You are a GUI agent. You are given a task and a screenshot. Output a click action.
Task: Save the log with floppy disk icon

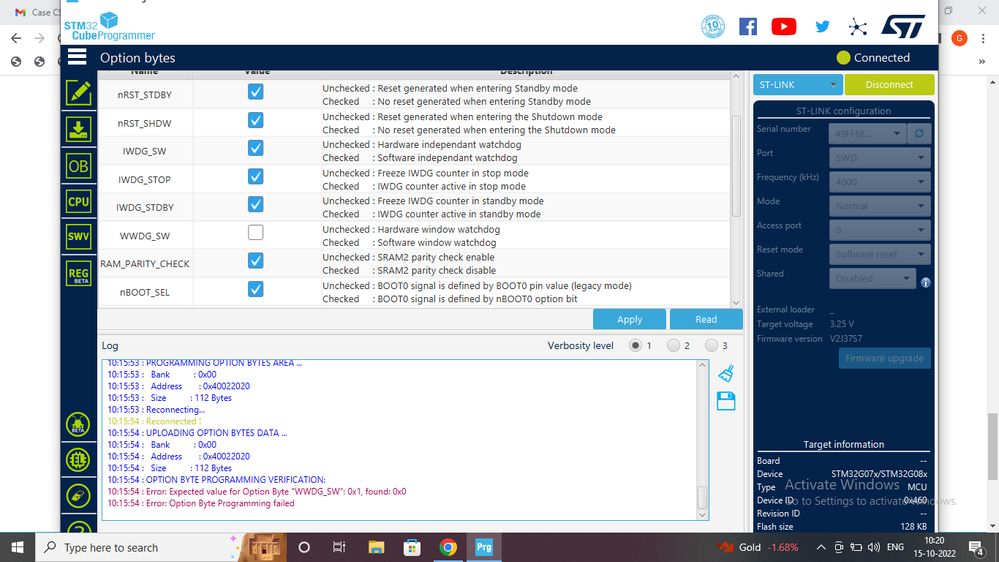pyautogui.click(x=726, y=401)
